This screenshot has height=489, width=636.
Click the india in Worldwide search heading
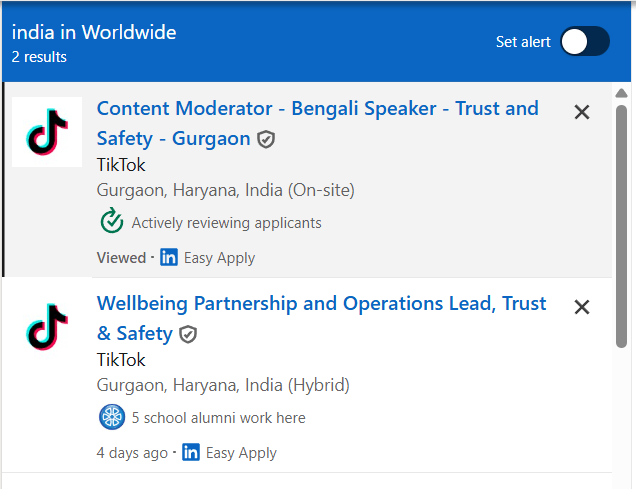tap(94, 32)
